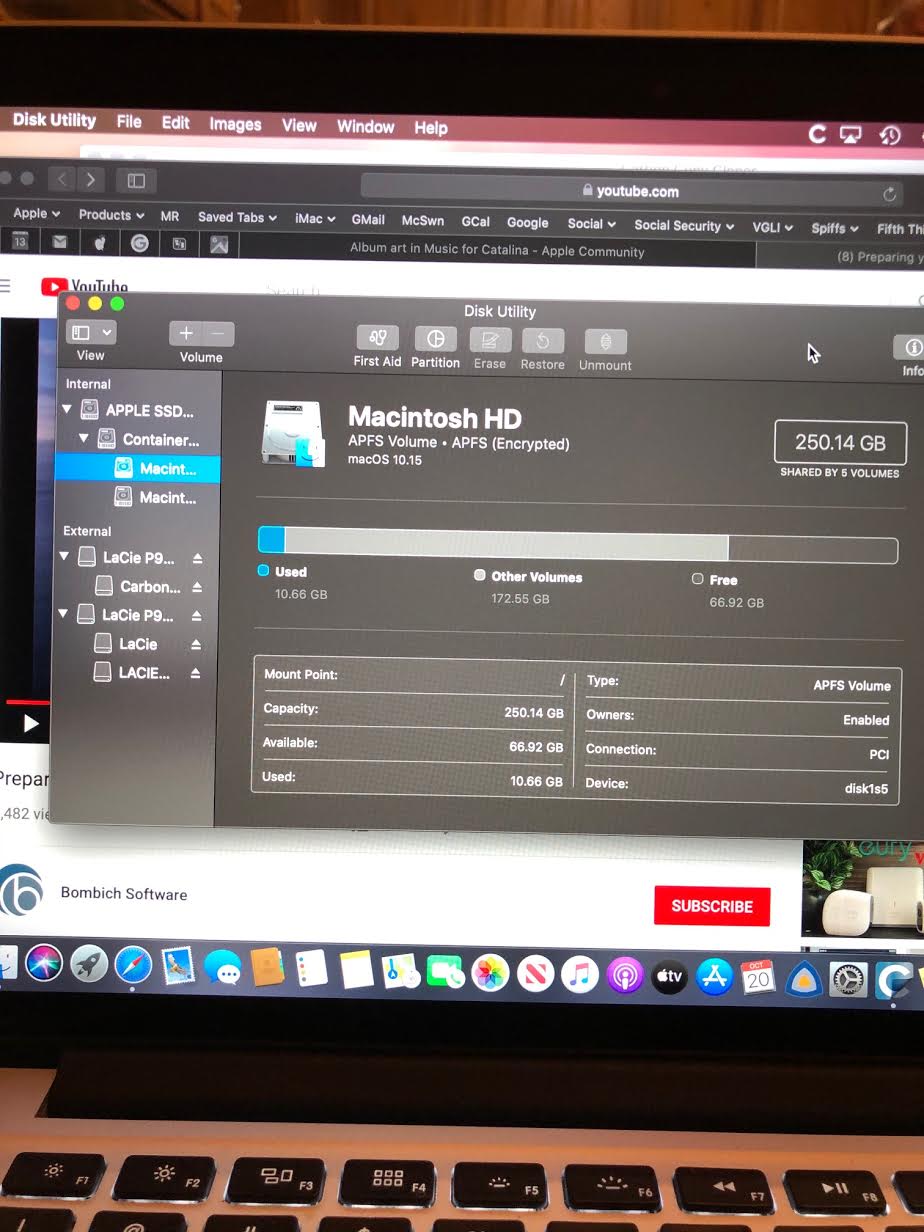Image resolution: width=924 pixels, height=1232 pixels.
Task: Eject the Carbon... volume
Action: (197, 587)
